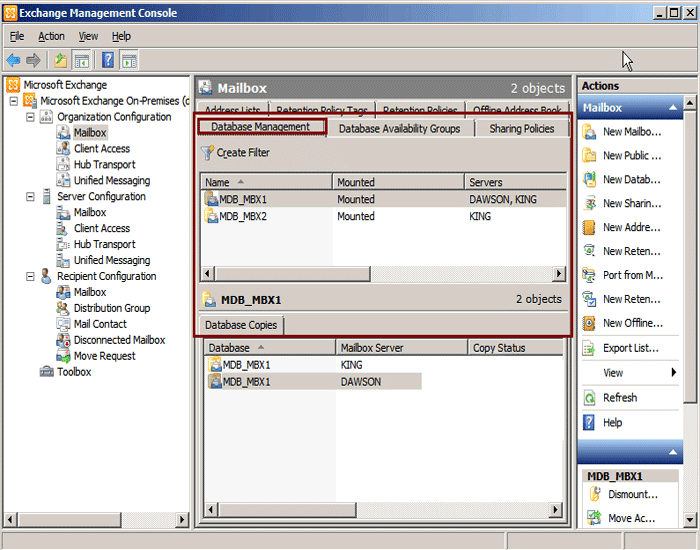Collapse the MDB_MBX1 actions section header
700x550 pixels.
(673, 452)
